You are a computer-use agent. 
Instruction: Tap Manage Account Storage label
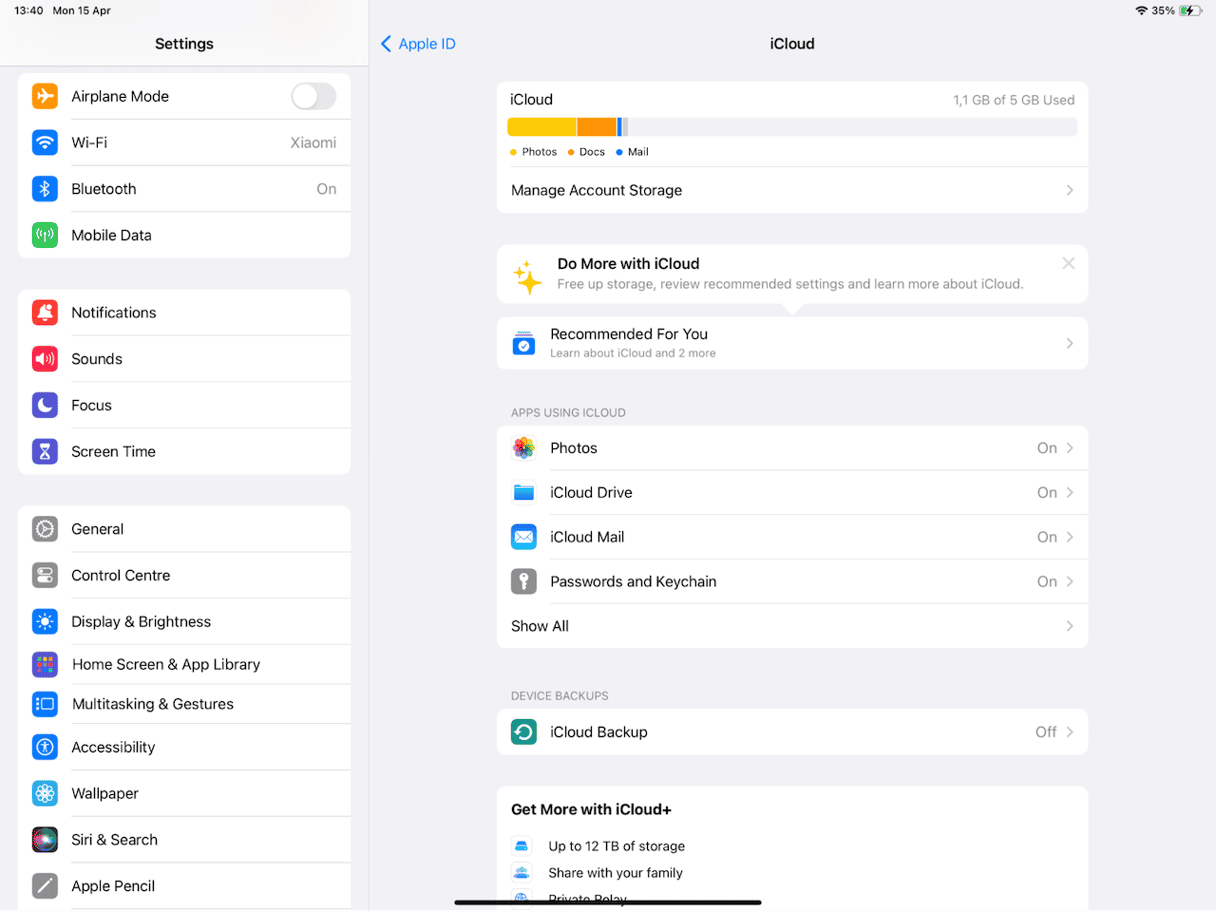tap(596, 190)
